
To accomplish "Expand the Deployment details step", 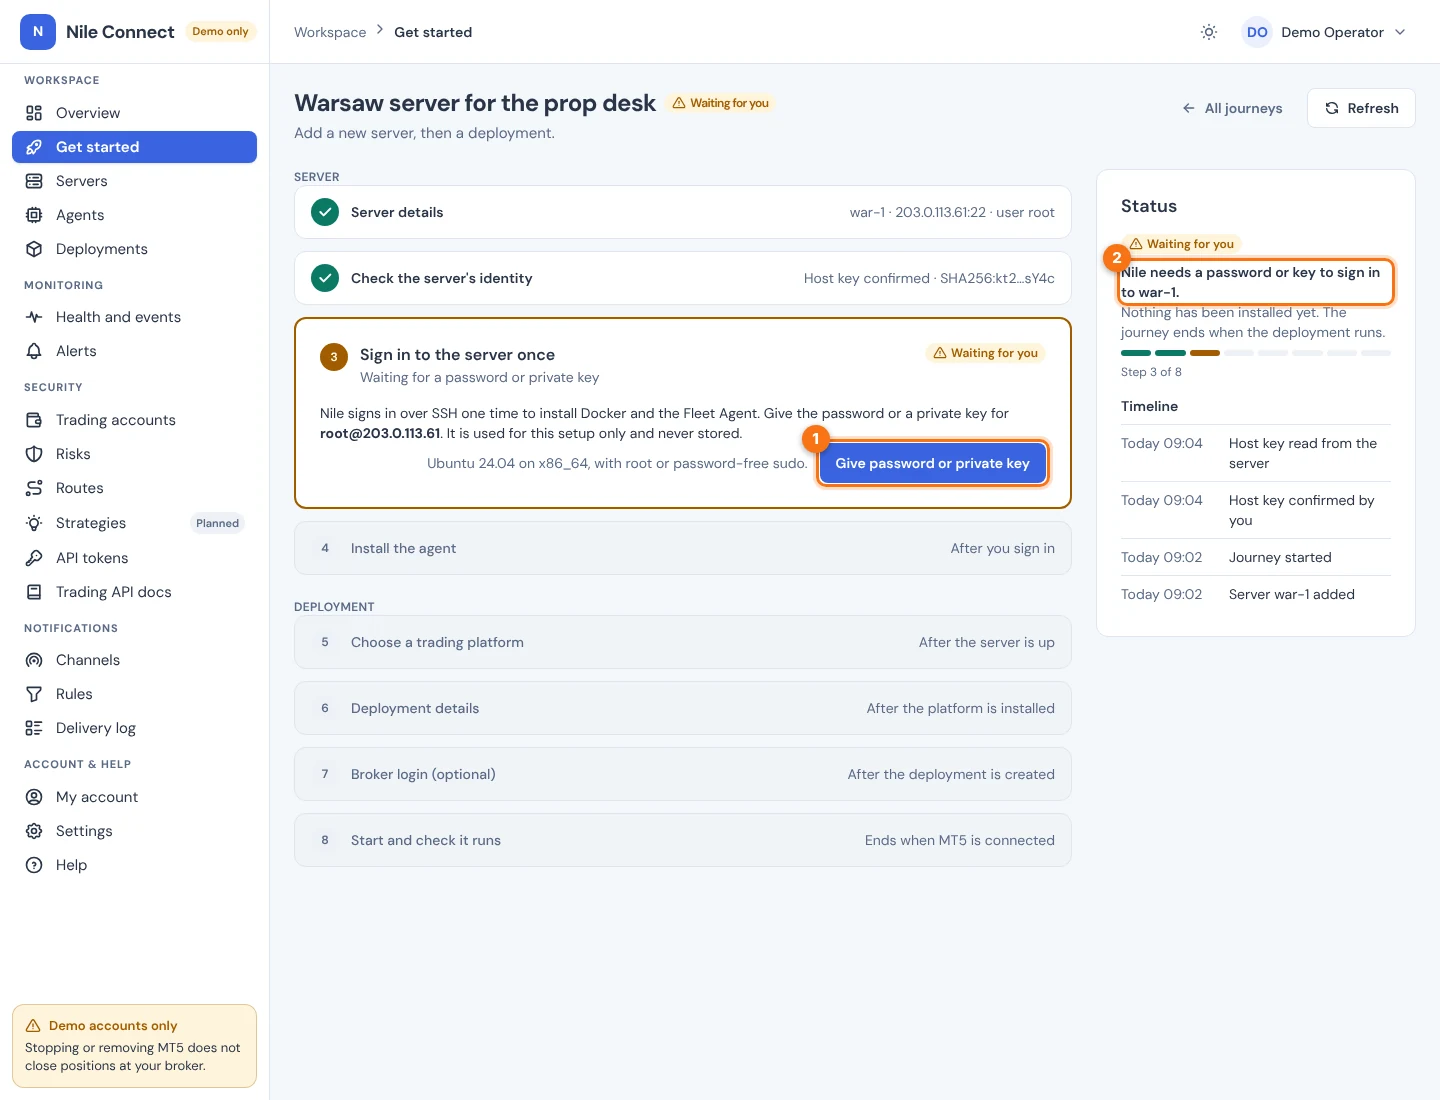I will coord(683,708).
